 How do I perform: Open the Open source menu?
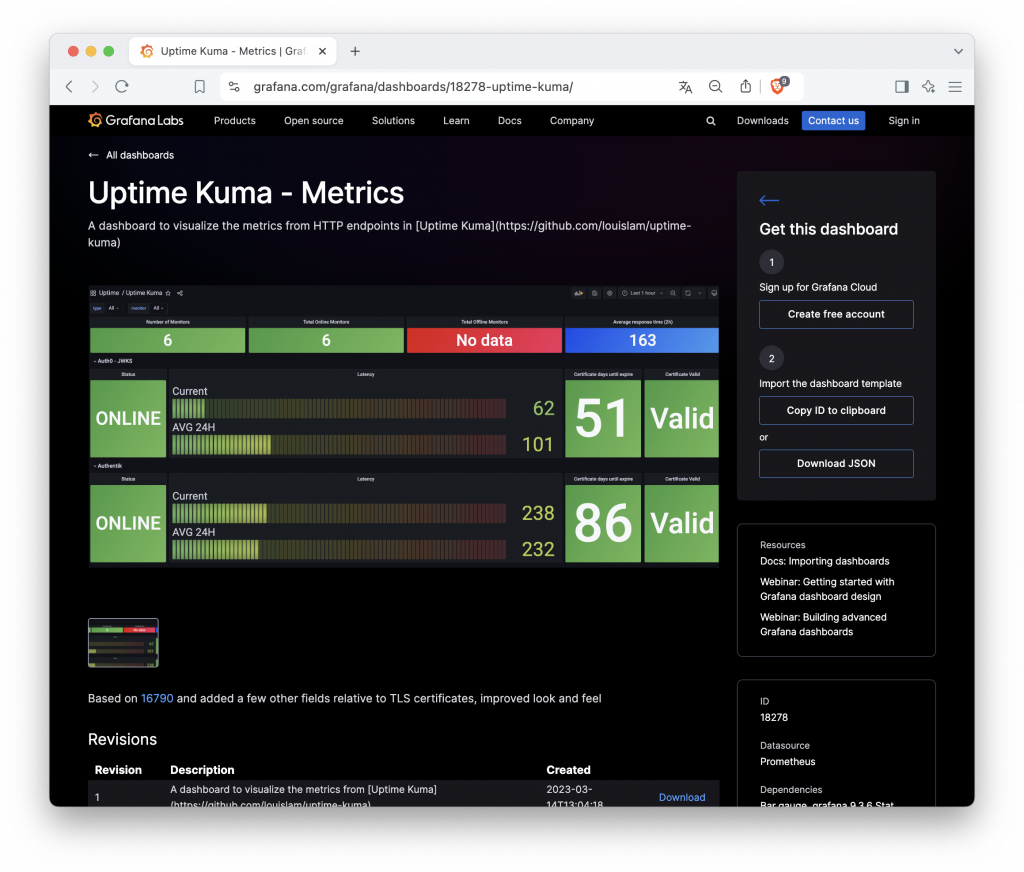pos(313,121)
